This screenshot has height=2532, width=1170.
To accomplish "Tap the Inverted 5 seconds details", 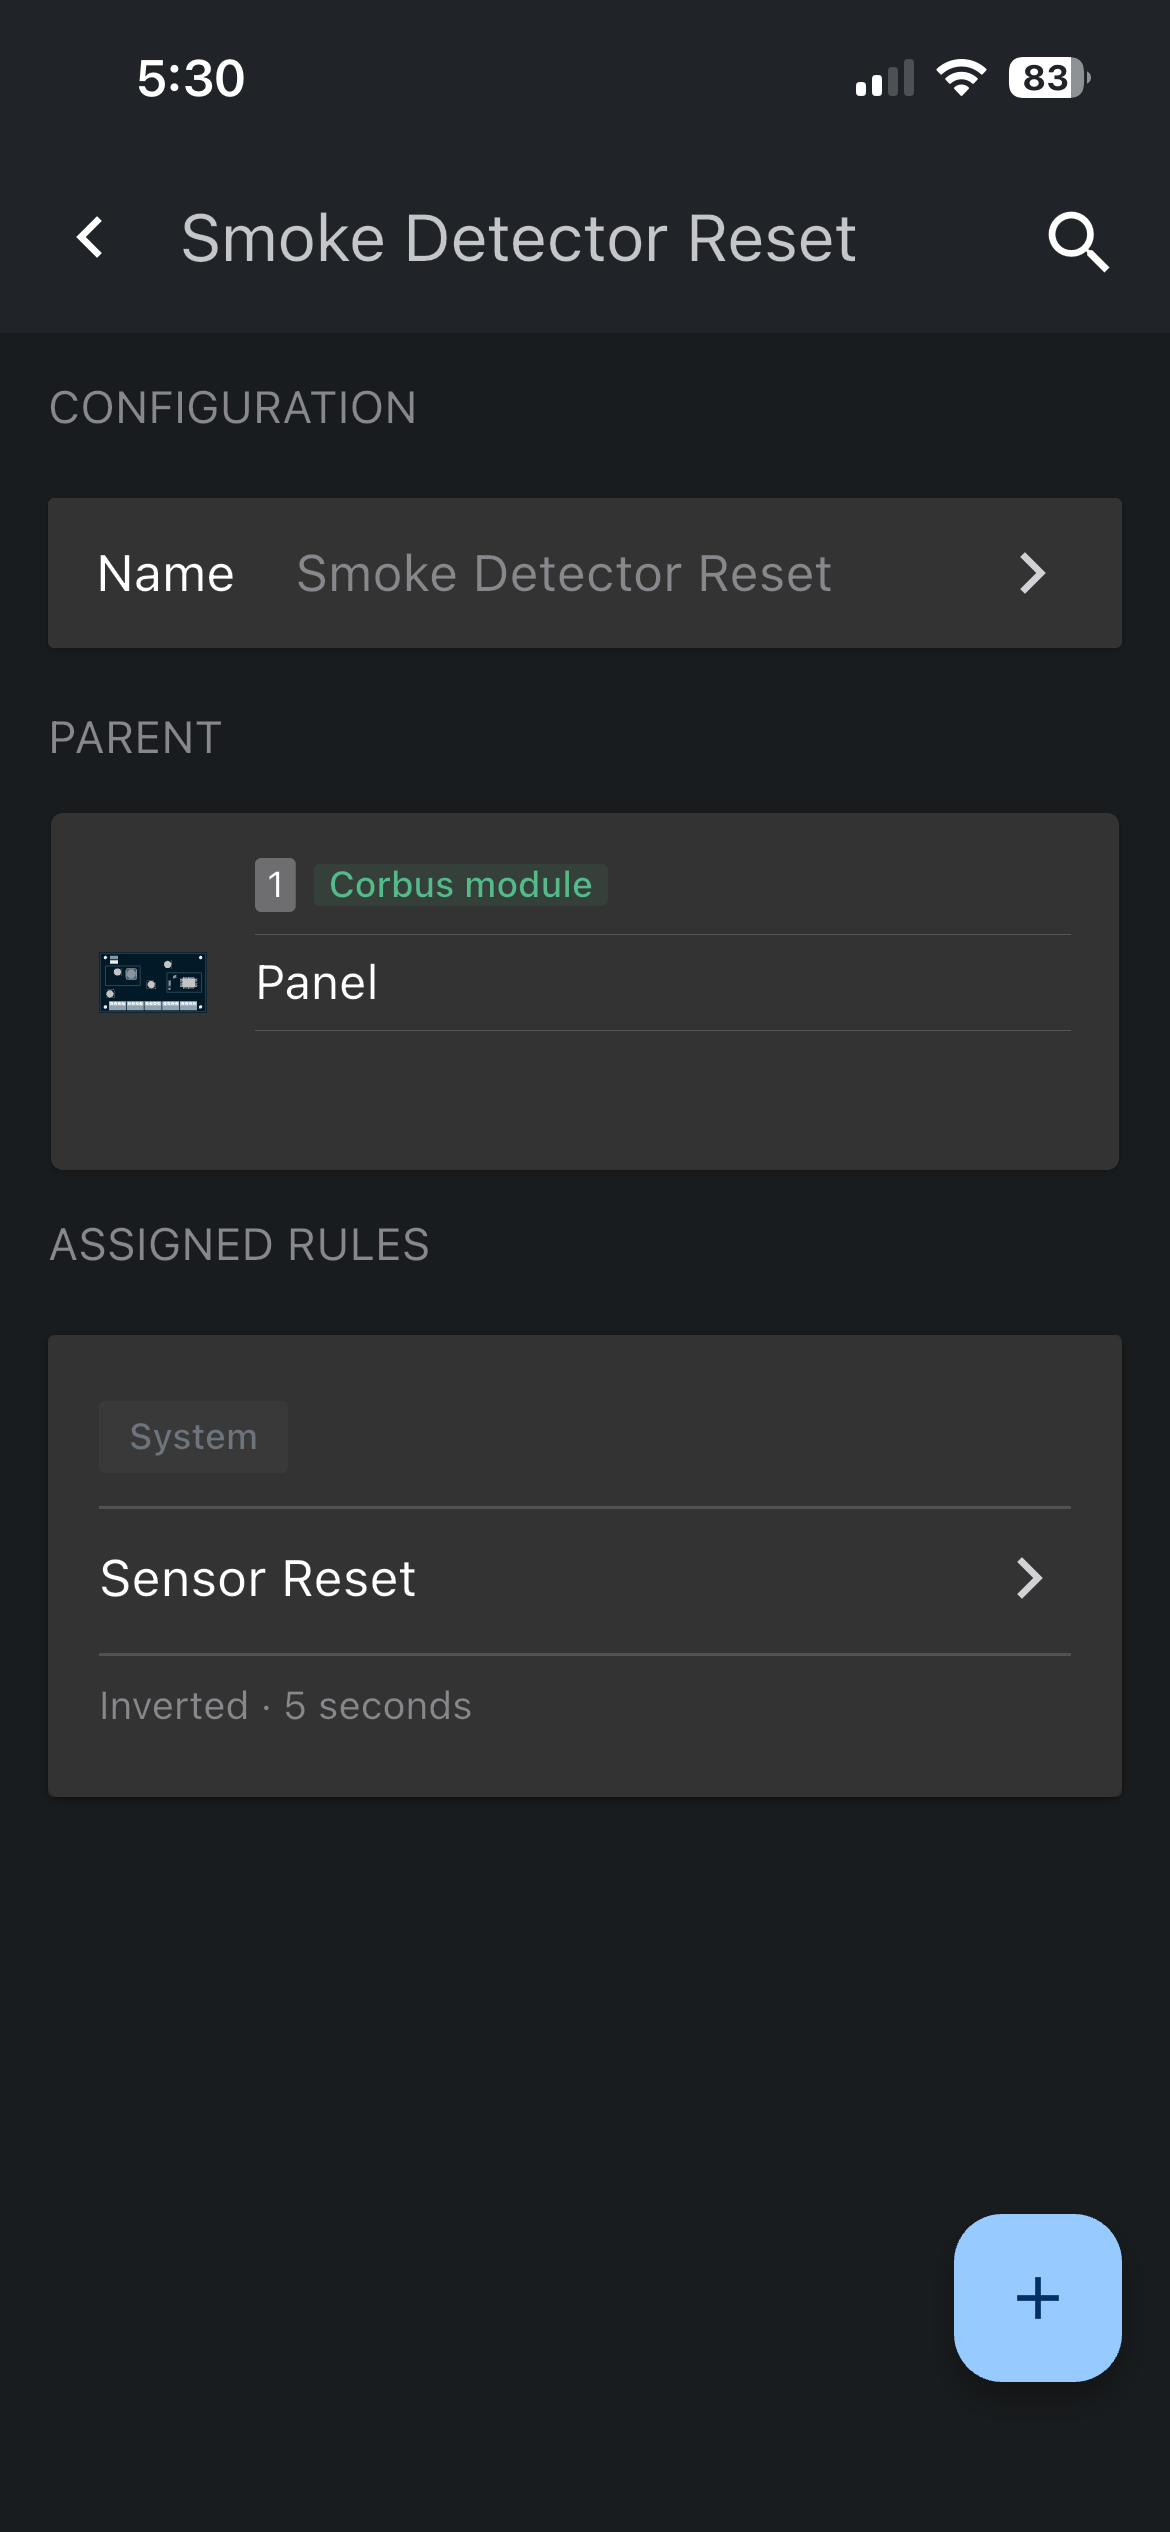I will tap(285, 1706).
